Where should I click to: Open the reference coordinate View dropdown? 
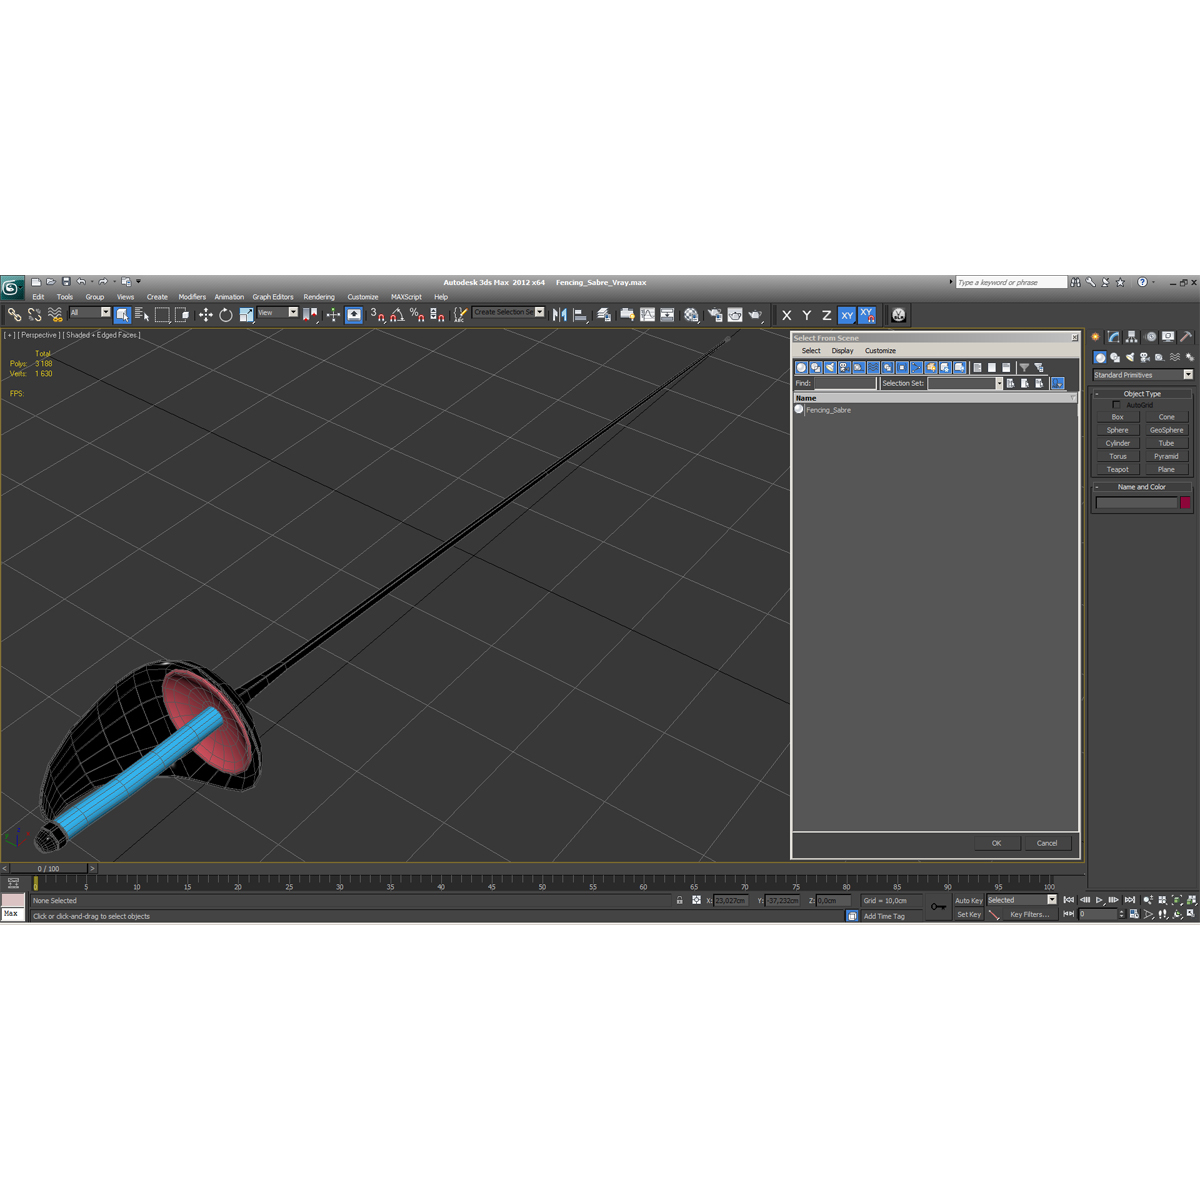tap(278, 313)
